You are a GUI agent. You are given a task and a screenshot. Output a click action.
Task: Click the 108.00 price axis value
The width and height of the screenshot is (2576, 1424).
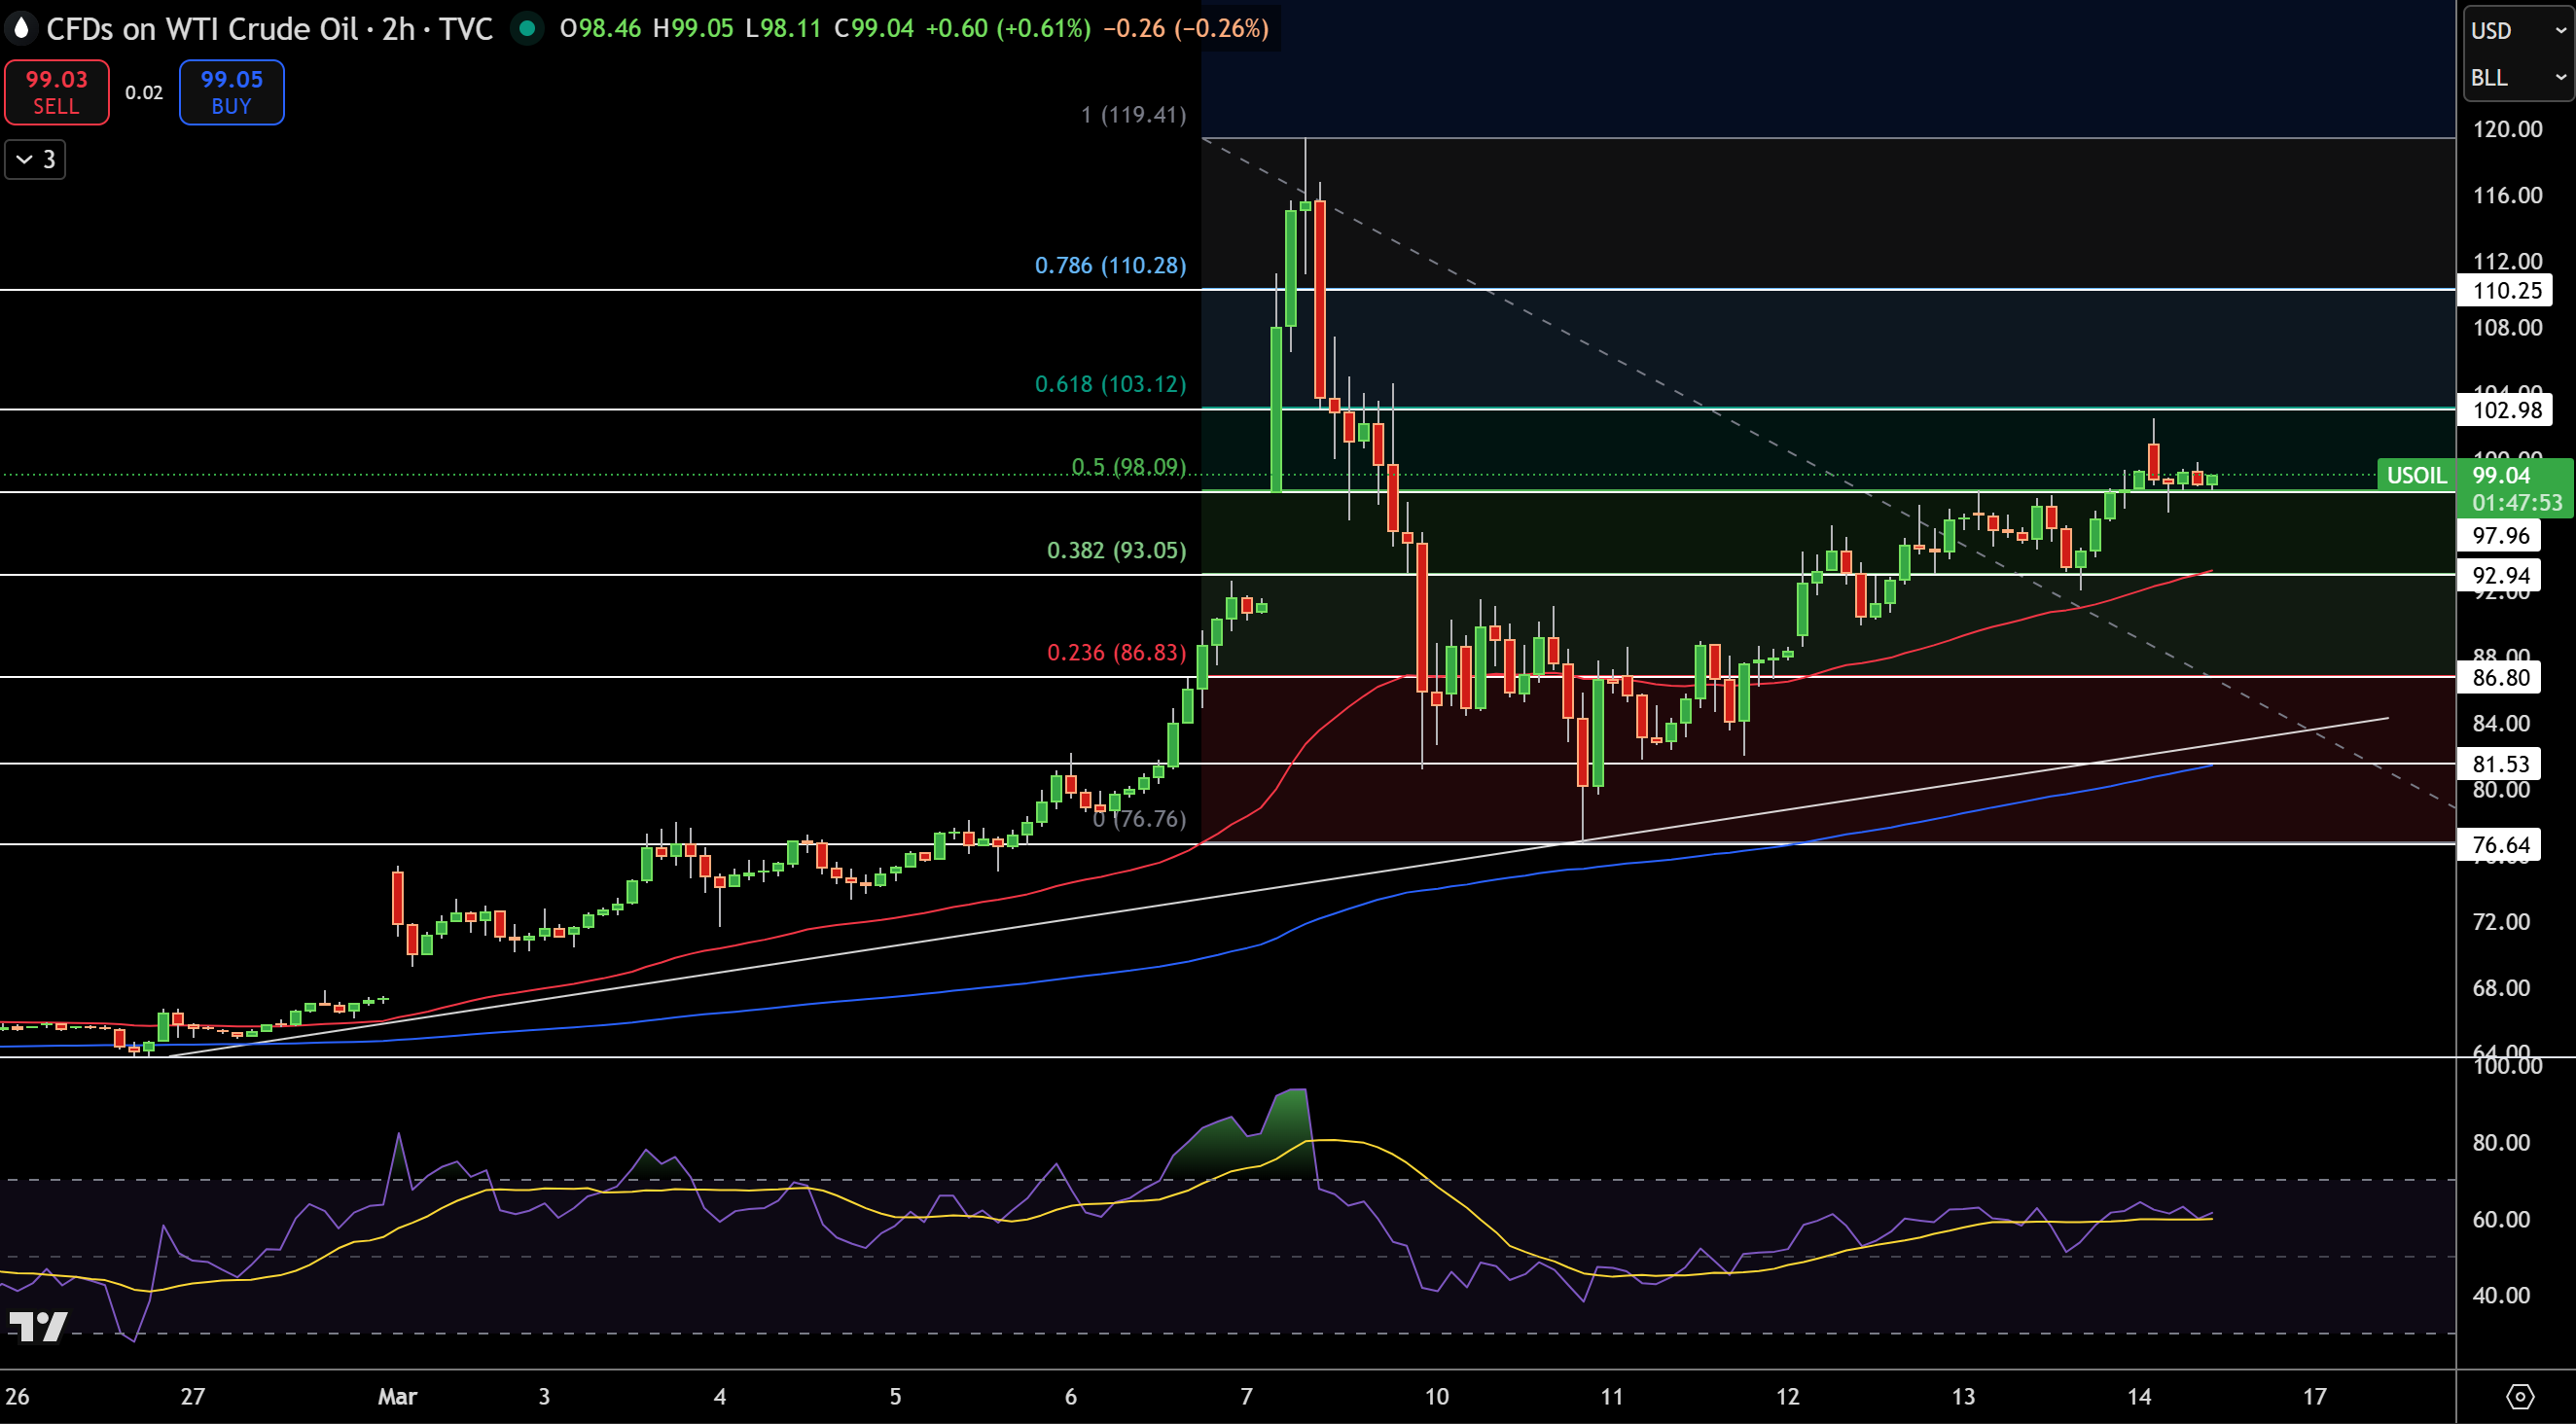[2507, 328]
